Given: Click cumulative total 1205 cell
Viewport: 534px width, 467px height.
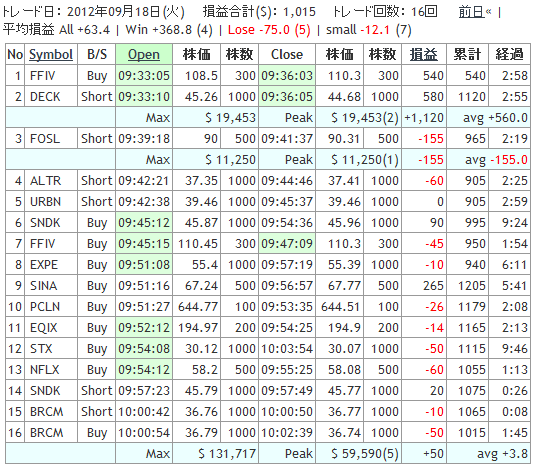Looking at the screenshot, I should pyautogui.click(x=468, y=286).
